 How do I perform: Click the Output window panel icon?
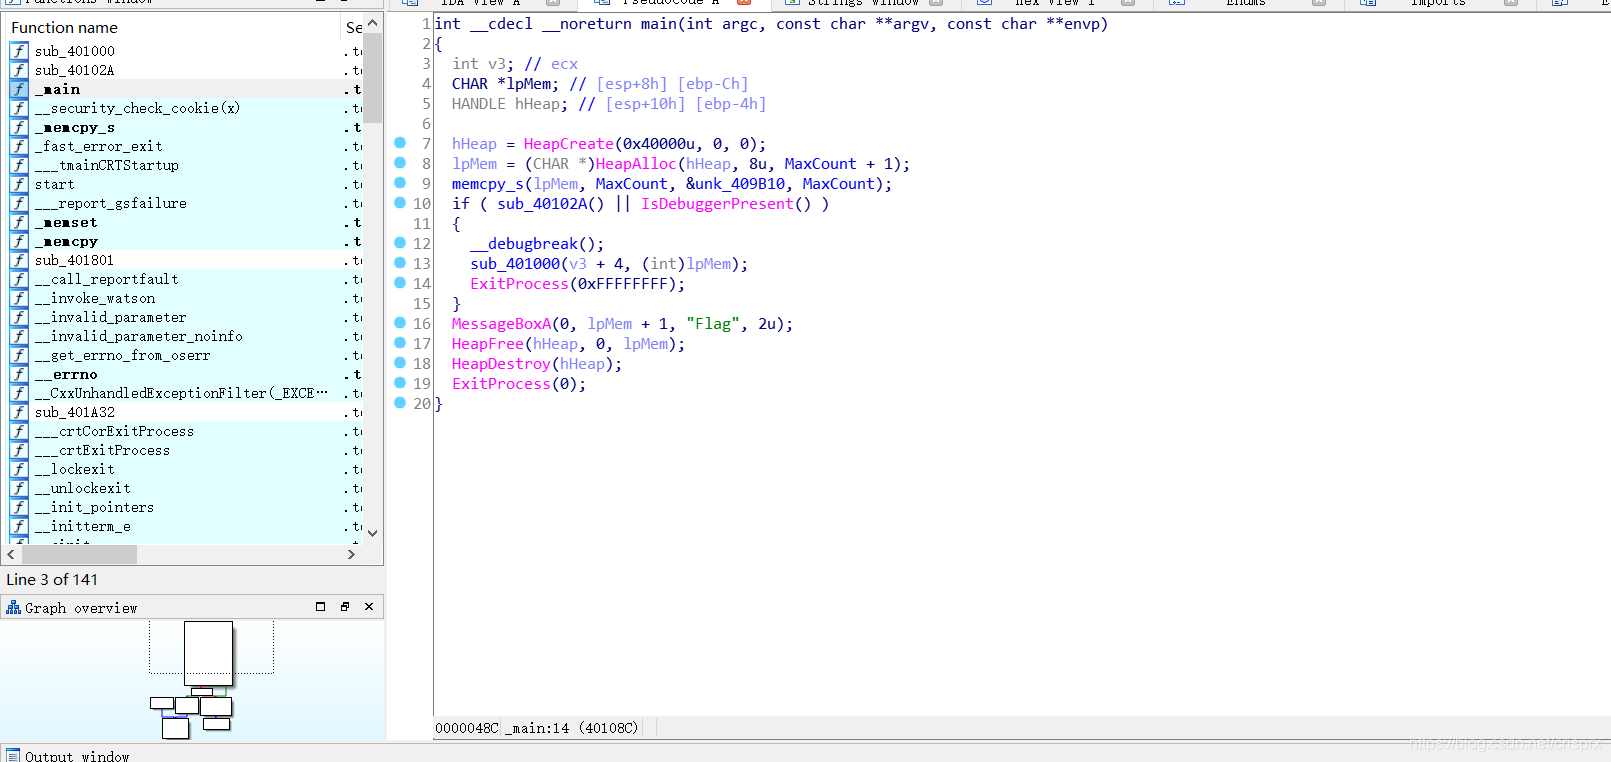pyautogui.click(x=13, y=755)
